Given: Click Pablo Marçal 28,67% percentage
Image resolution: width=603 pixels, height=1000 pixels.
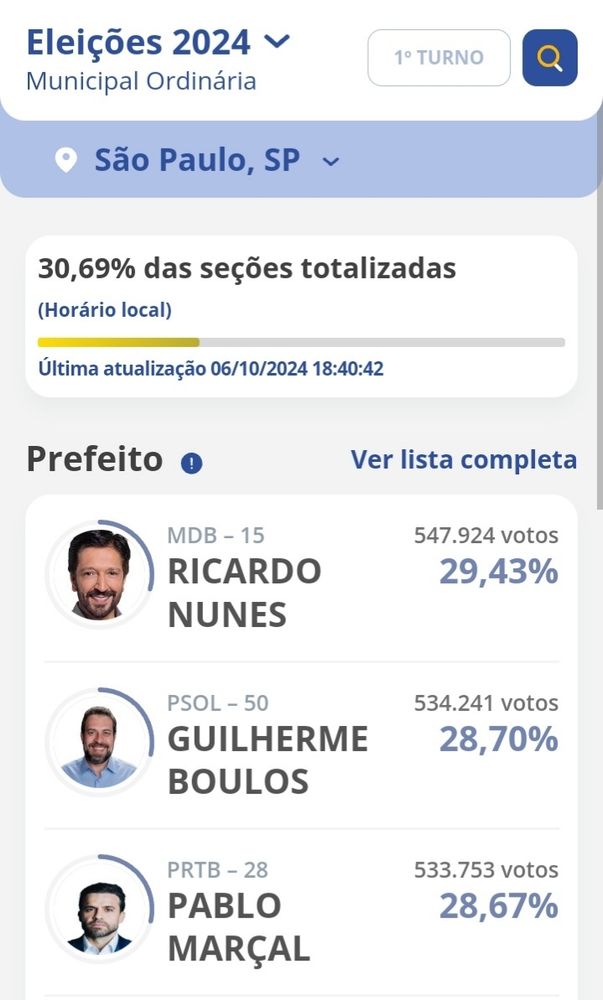Looking at the screenshot, I should 498,906.
